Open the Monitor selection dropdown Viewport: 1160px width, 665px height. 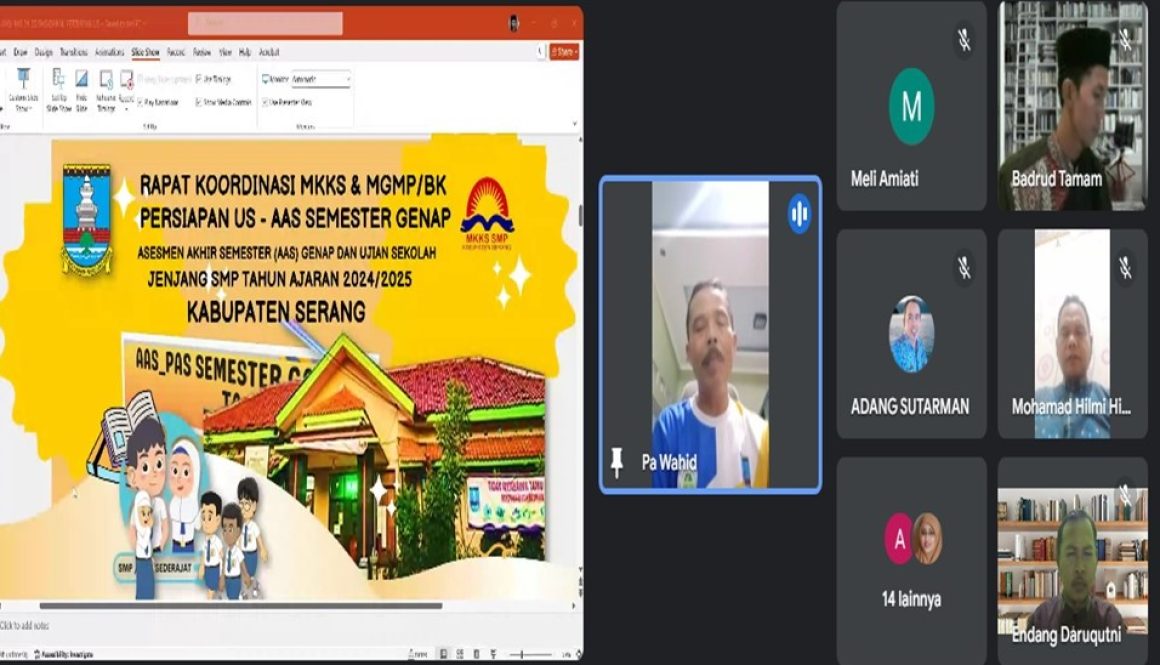point(320,79)
